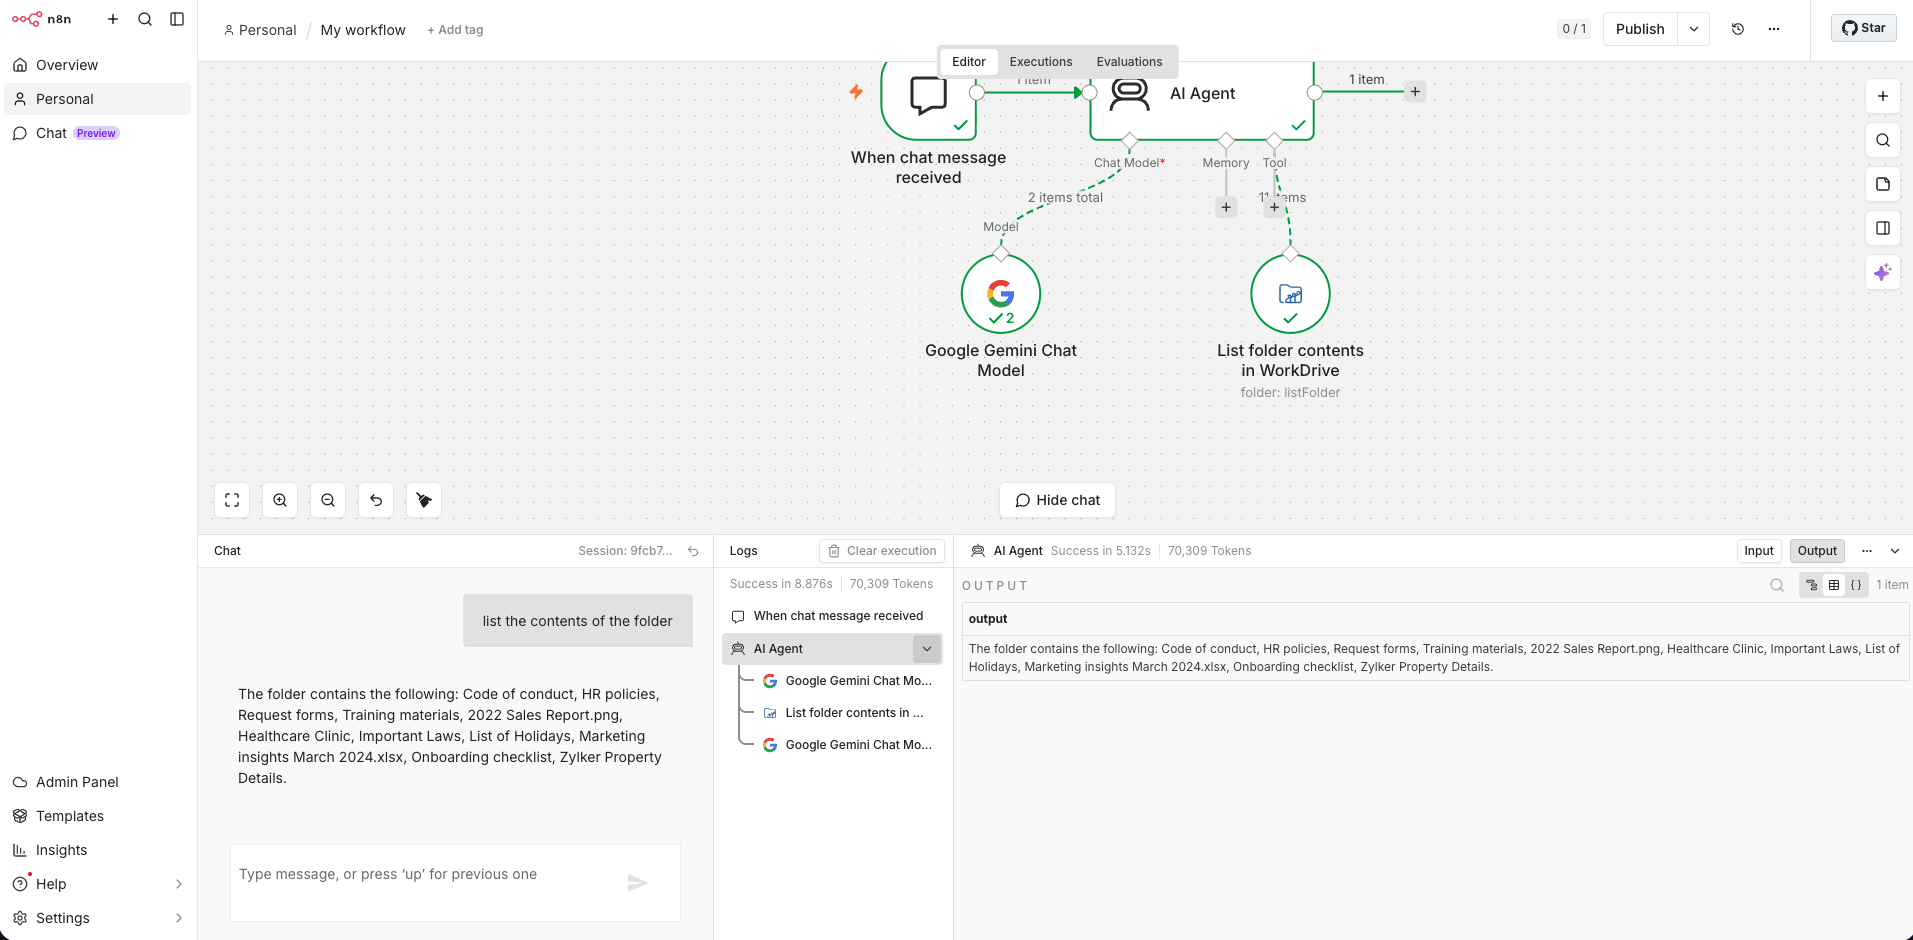The height and width of the screenshot is (940, 1913).
Task: Open Chat Preview in the sidebar
Action: (x=98, y=133)
